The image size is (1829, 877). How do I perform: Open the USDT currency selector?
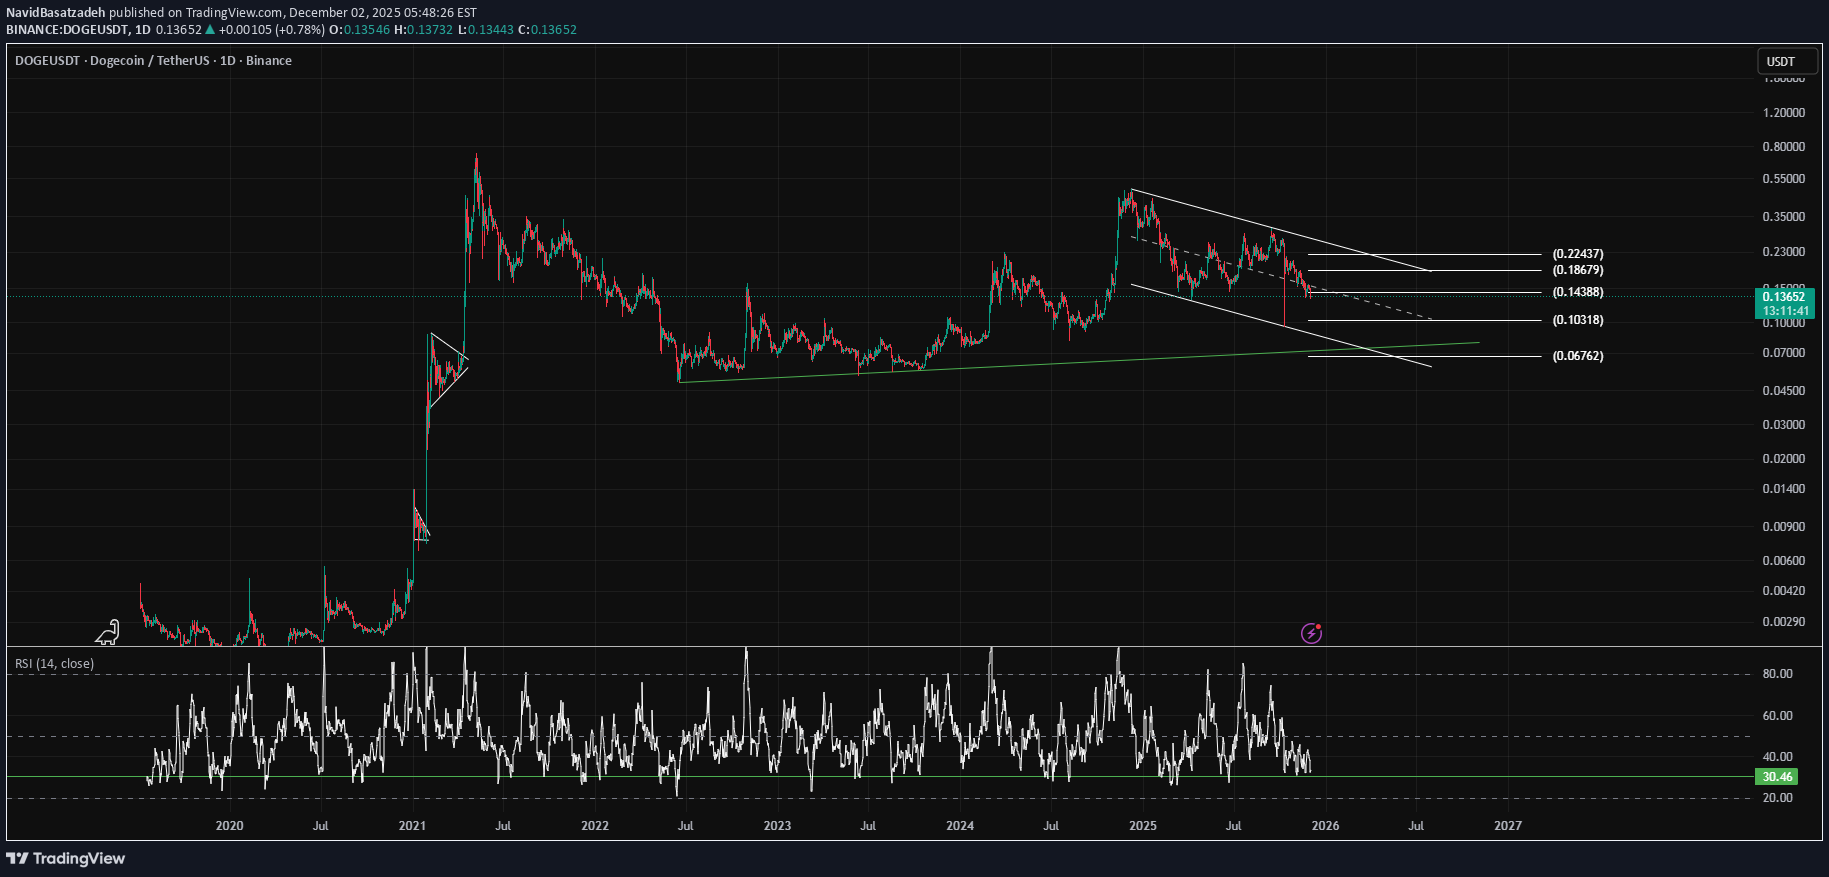pos(1786,61)
